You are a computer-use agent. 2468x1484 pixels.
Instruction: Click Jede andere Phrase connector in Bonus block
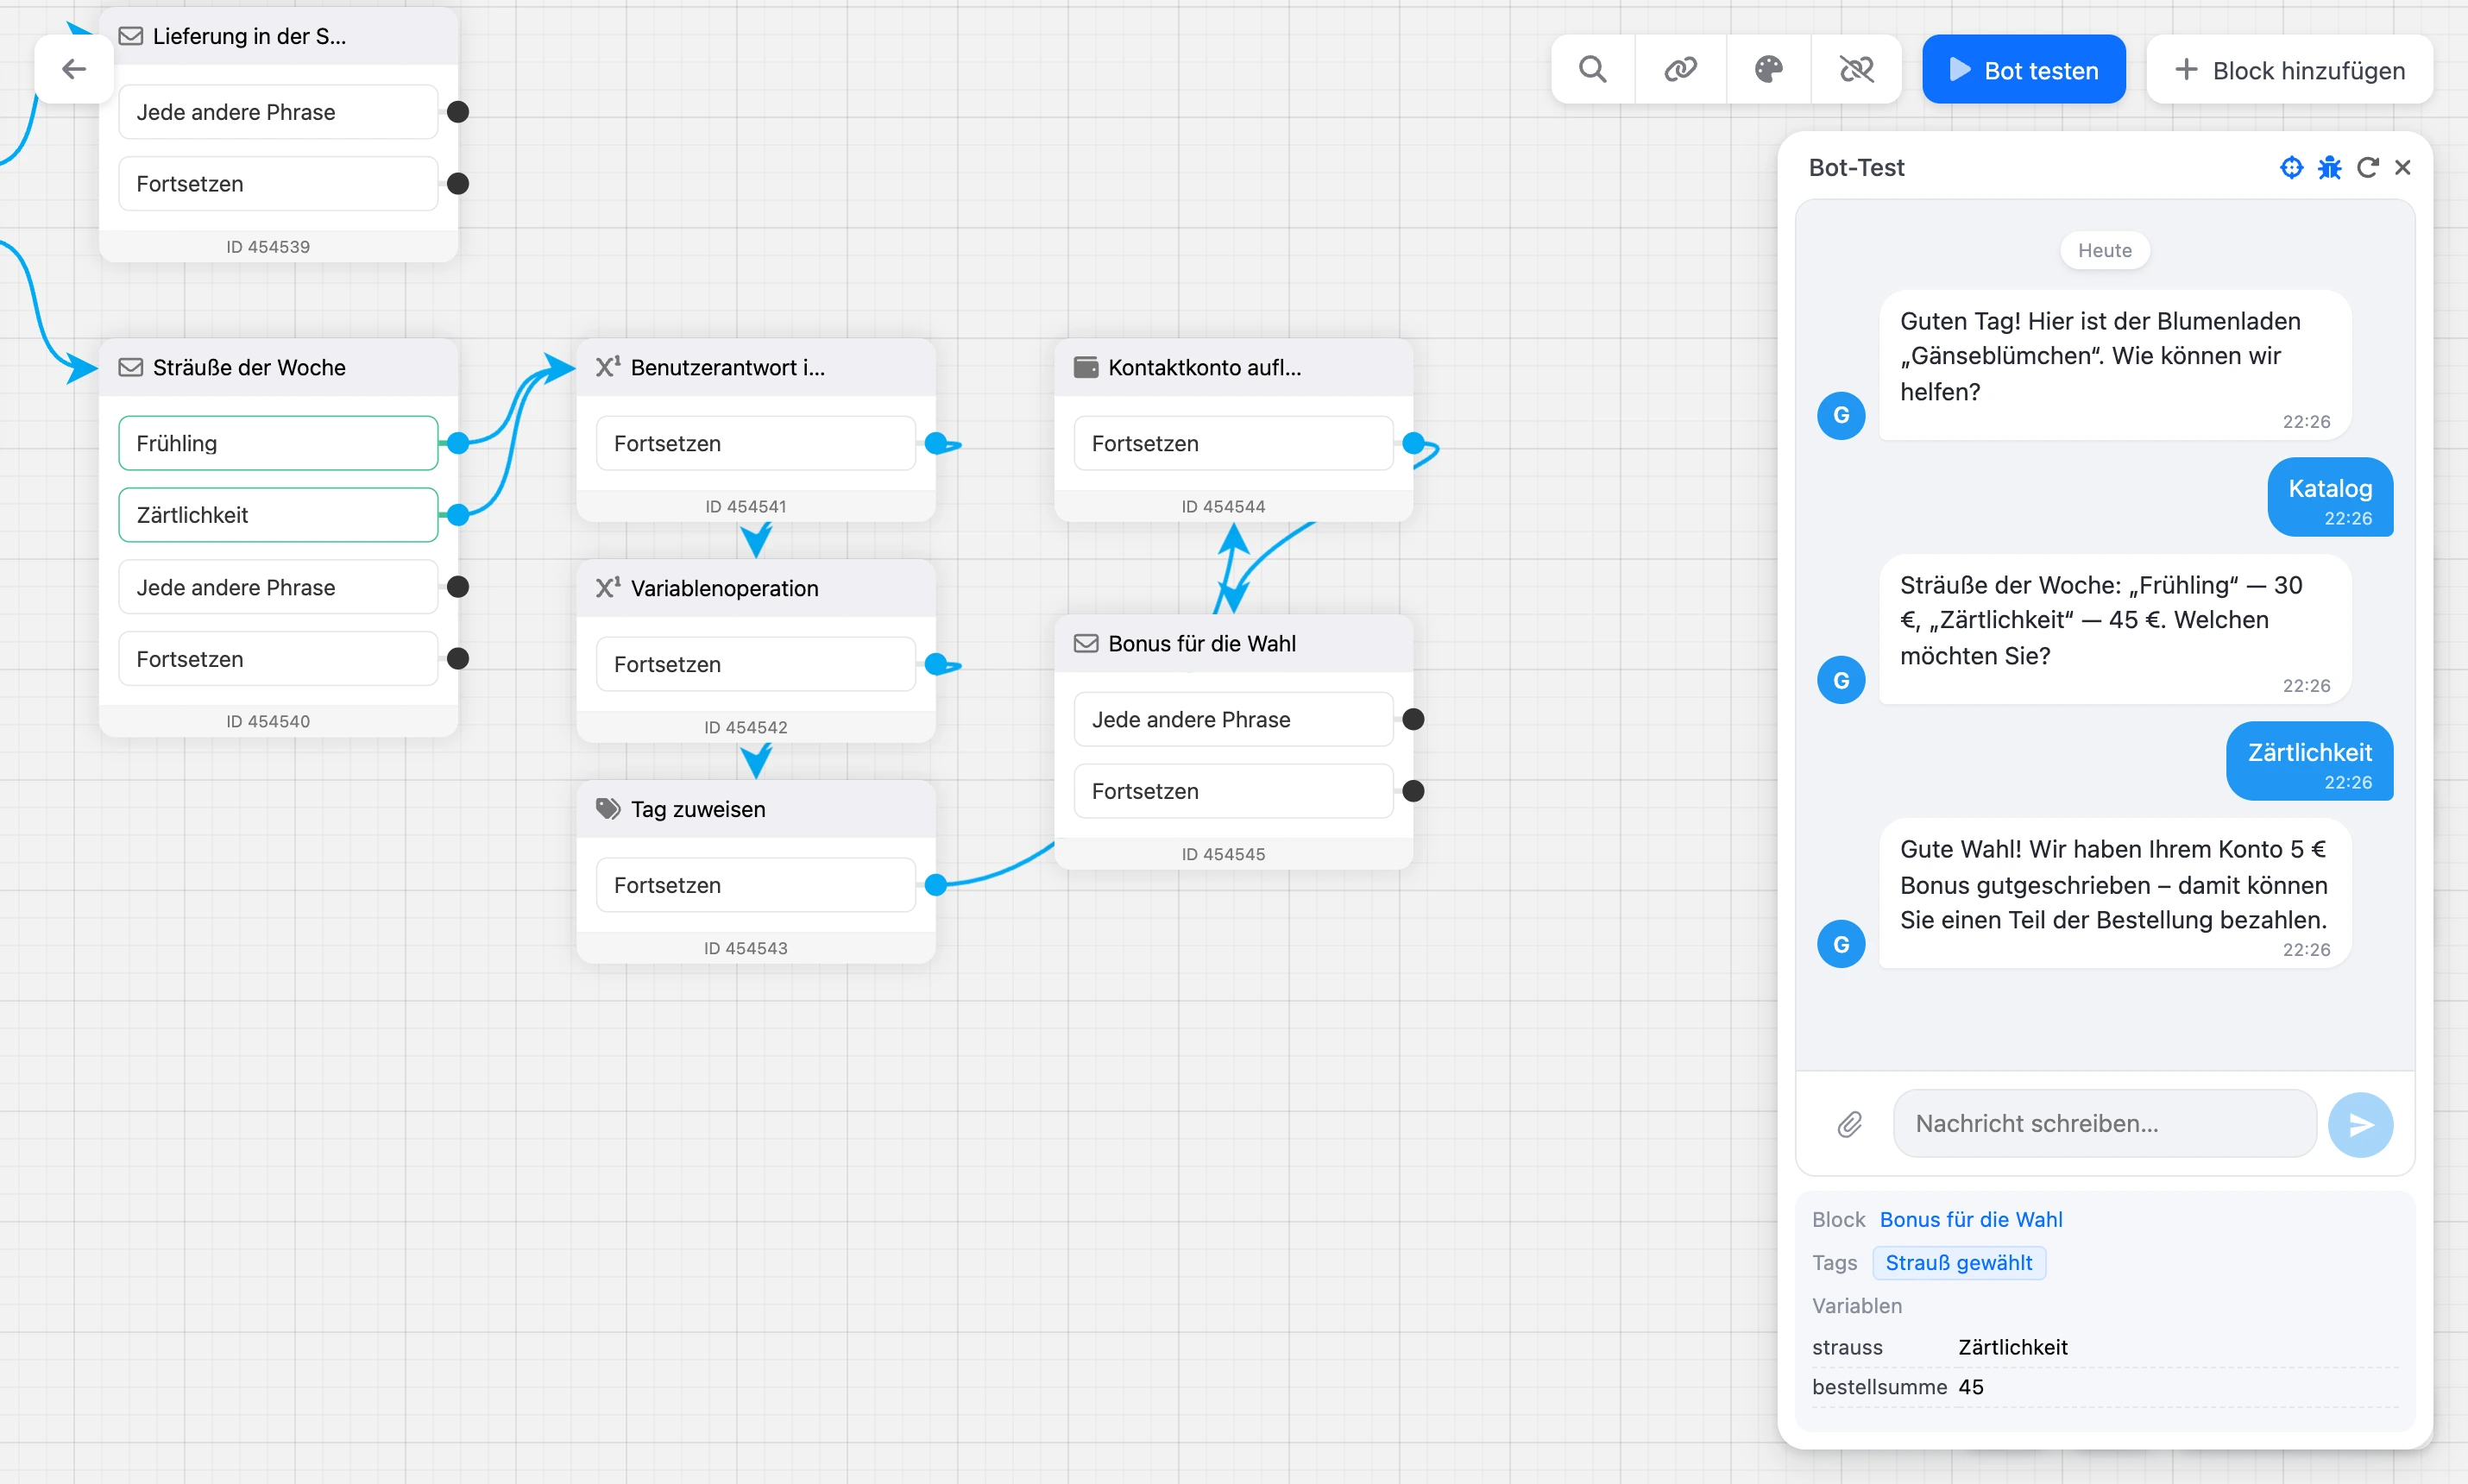(x=1413, y=719)
